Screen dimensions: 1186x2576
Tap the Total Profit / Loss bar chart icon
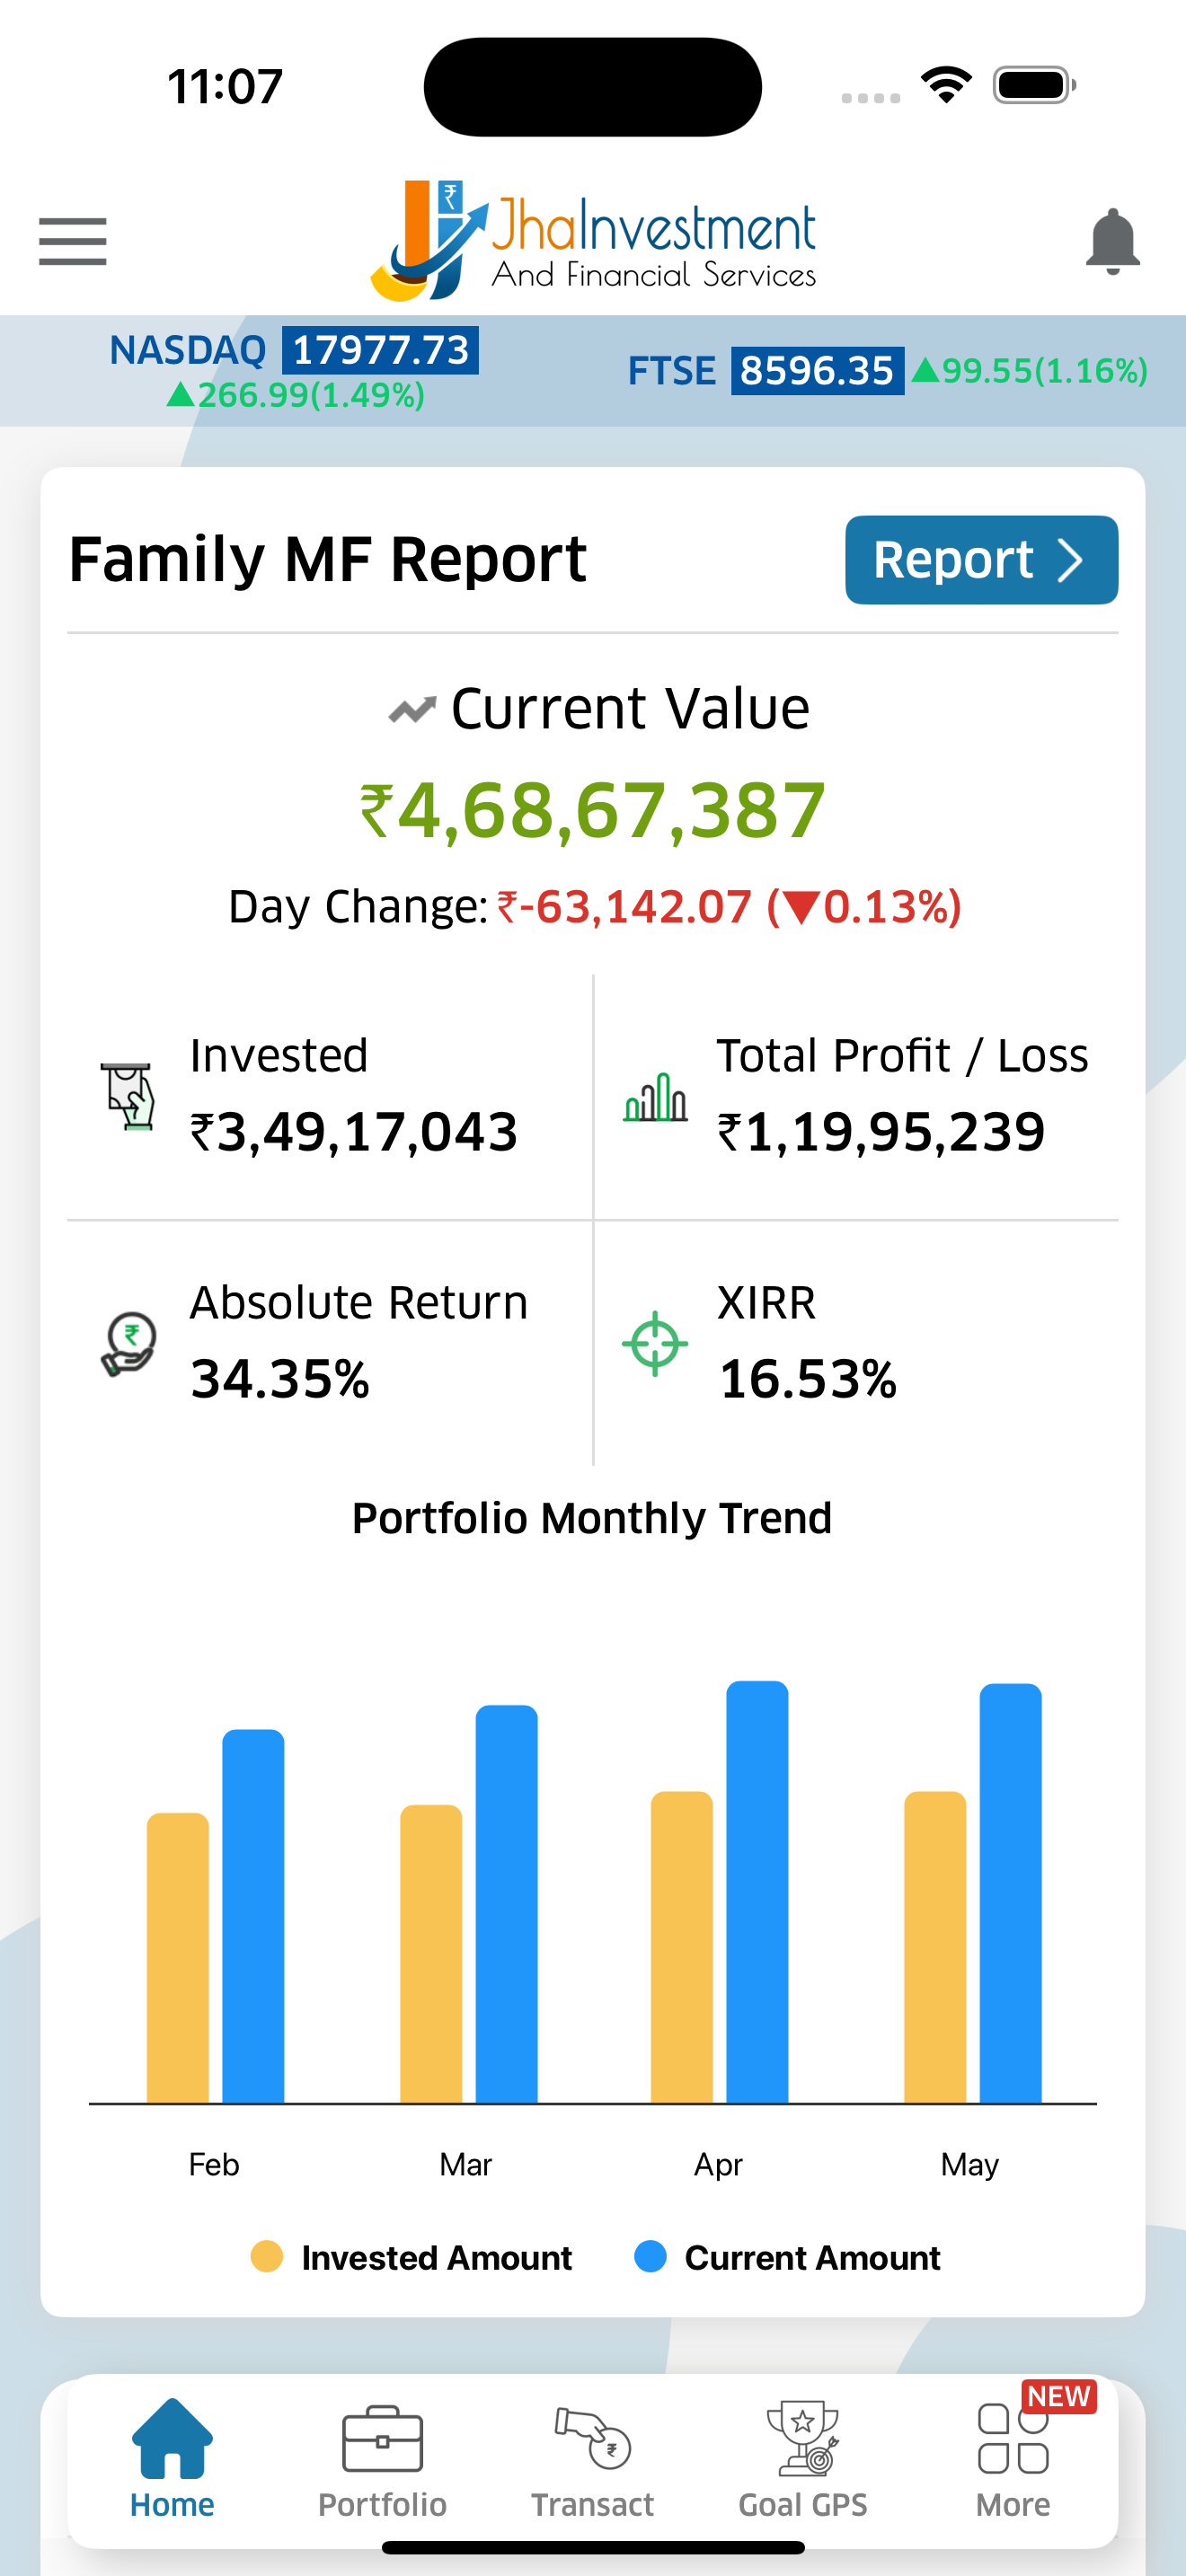tap(655, 1097)
